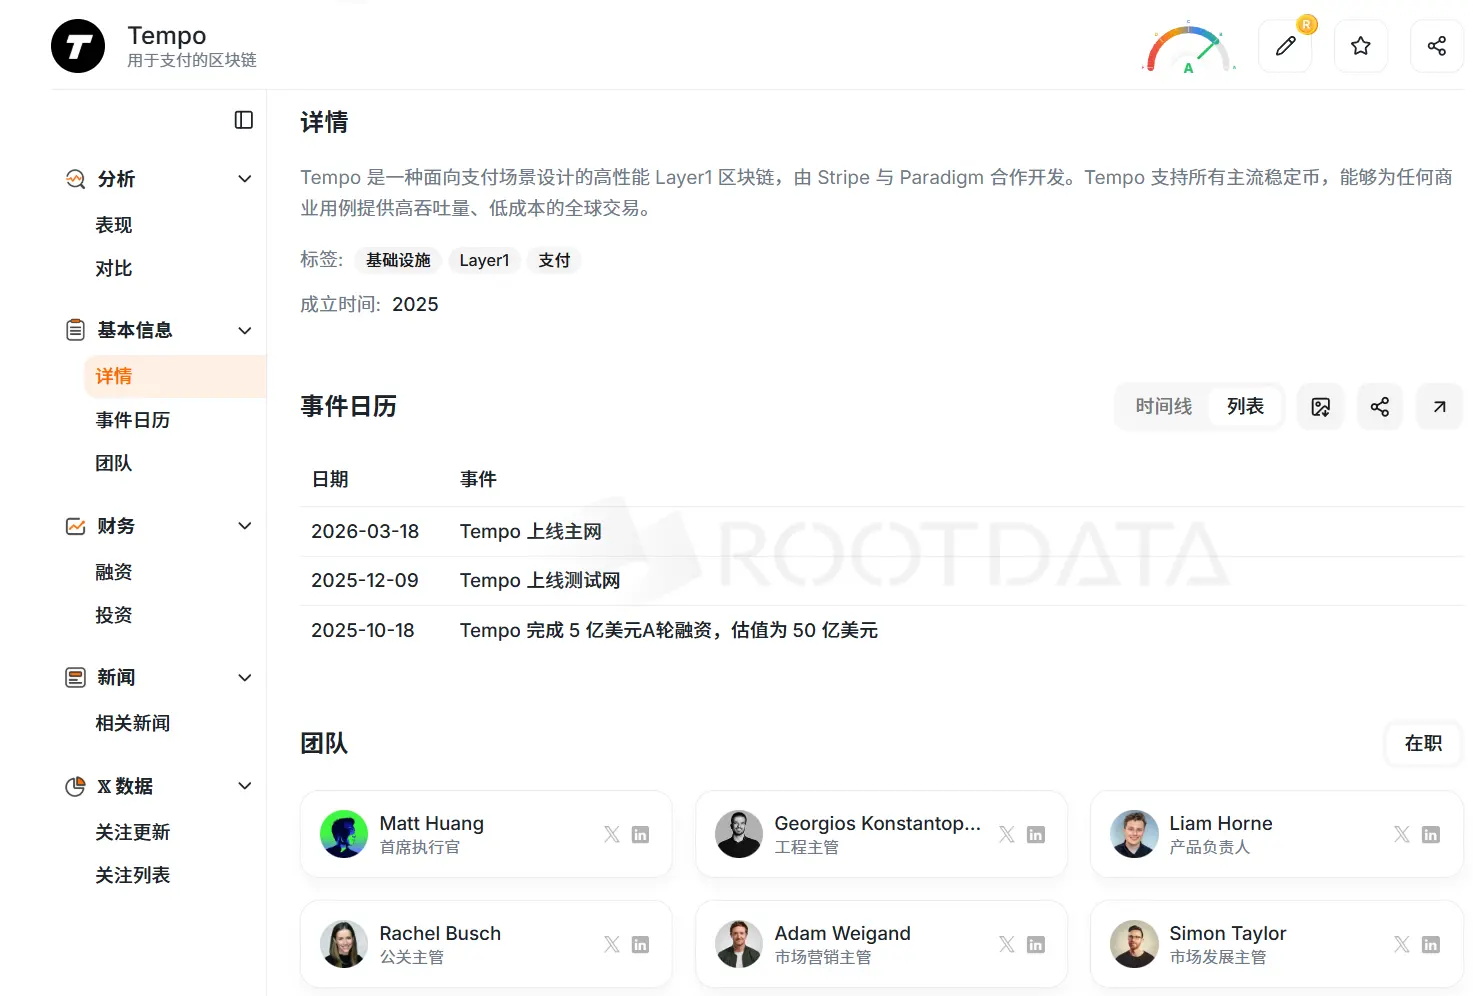Click the 成立时间 2025 value
The image size is (1473, 996).
point(415,304)
